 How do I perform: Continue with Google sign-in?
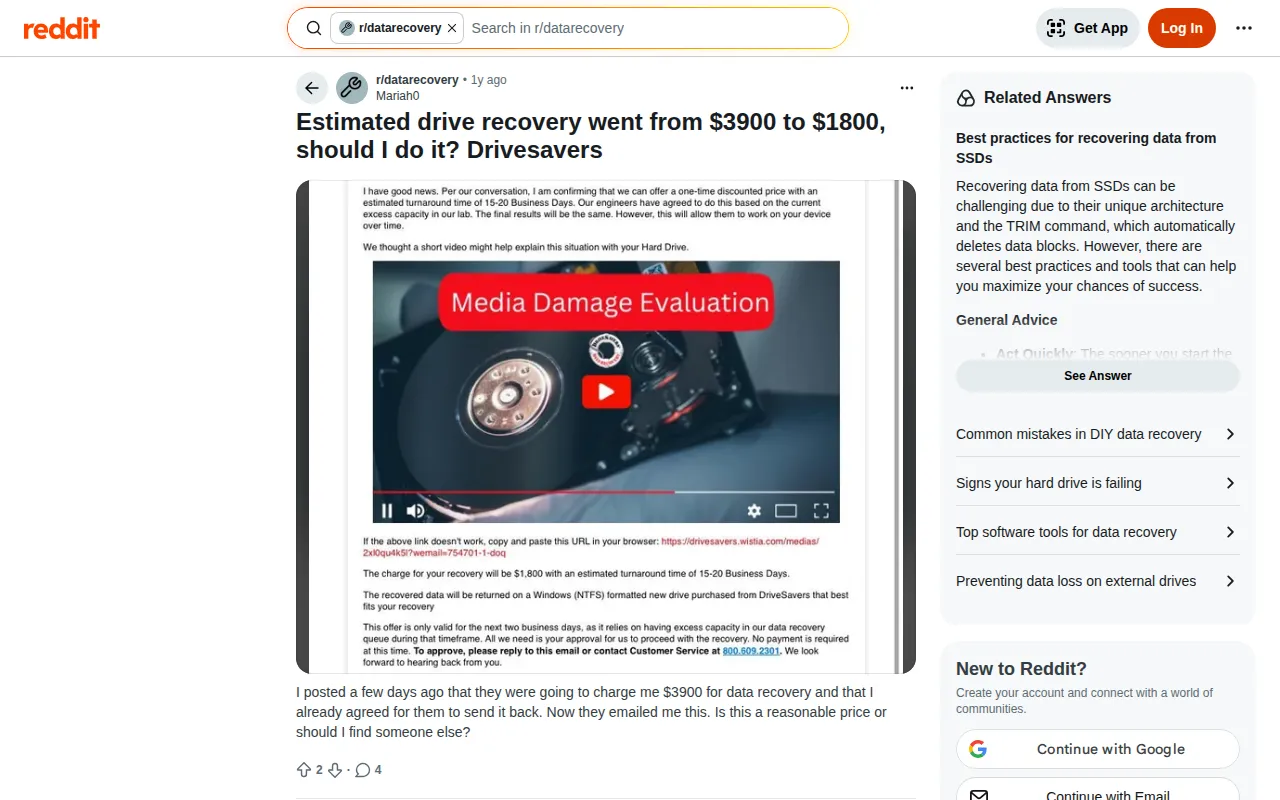point(1098,749)
